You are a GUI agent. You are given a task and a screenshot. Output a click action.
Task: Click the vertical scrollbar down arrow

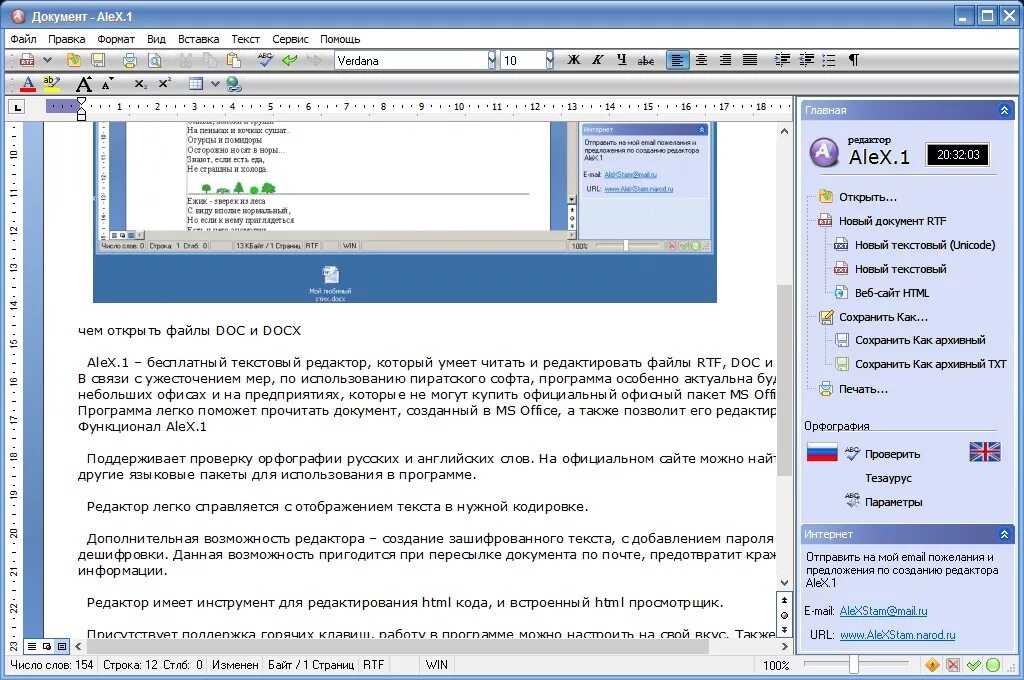pyautogui.click(x=784, y=583)
